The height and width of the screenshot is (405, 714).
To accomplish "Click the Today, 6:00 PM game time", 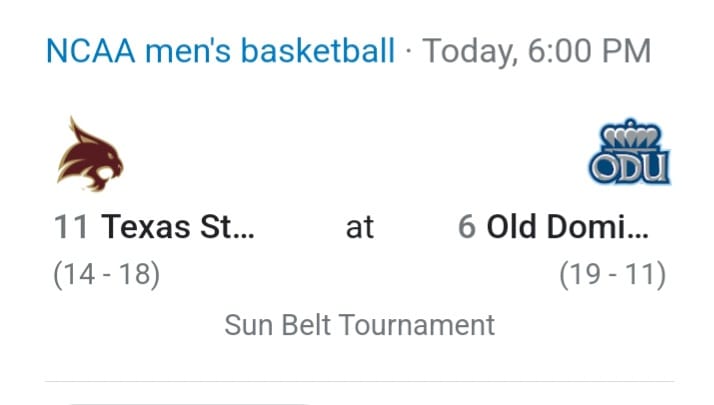I will [536, 51].
